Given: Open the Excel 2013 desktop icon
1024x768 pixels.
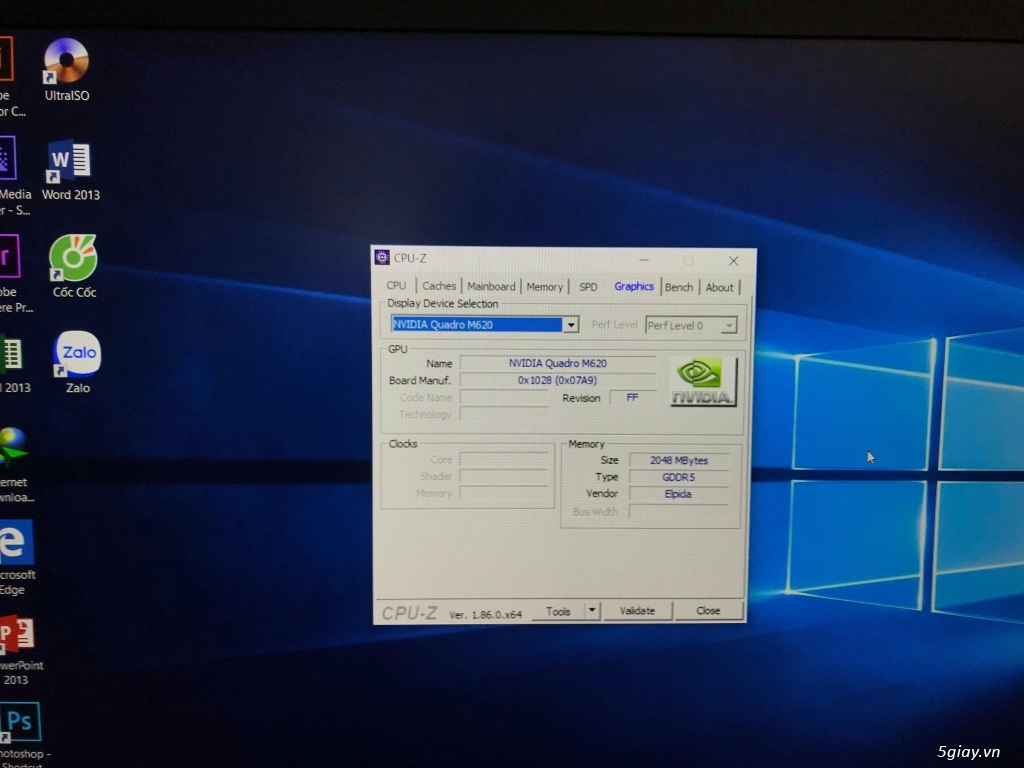Looking at the screenshot, I should pyautogui.click(x=14, y=362).
